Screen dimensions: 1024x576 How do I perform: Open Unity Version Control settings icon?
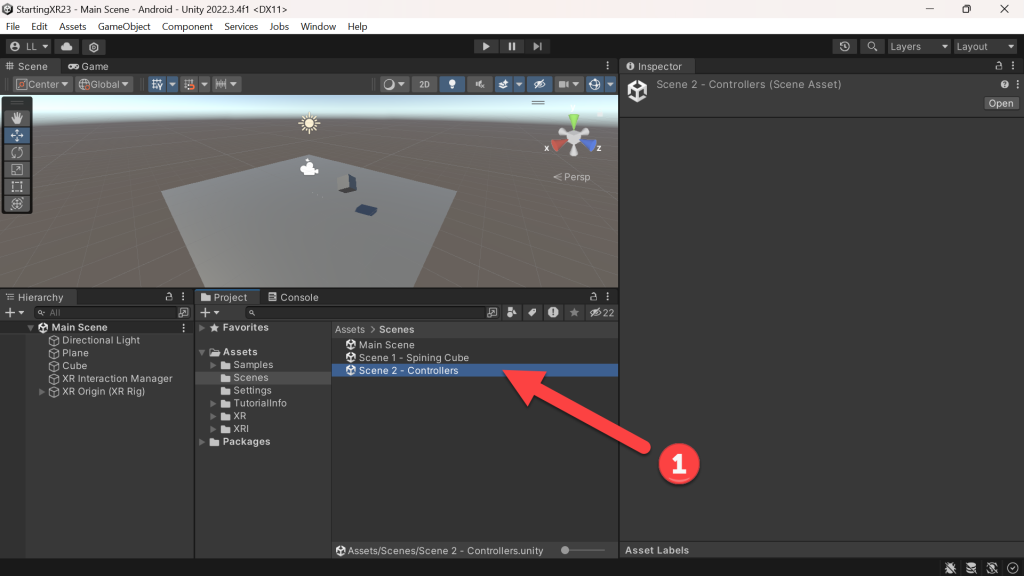[x=94, y=46]
